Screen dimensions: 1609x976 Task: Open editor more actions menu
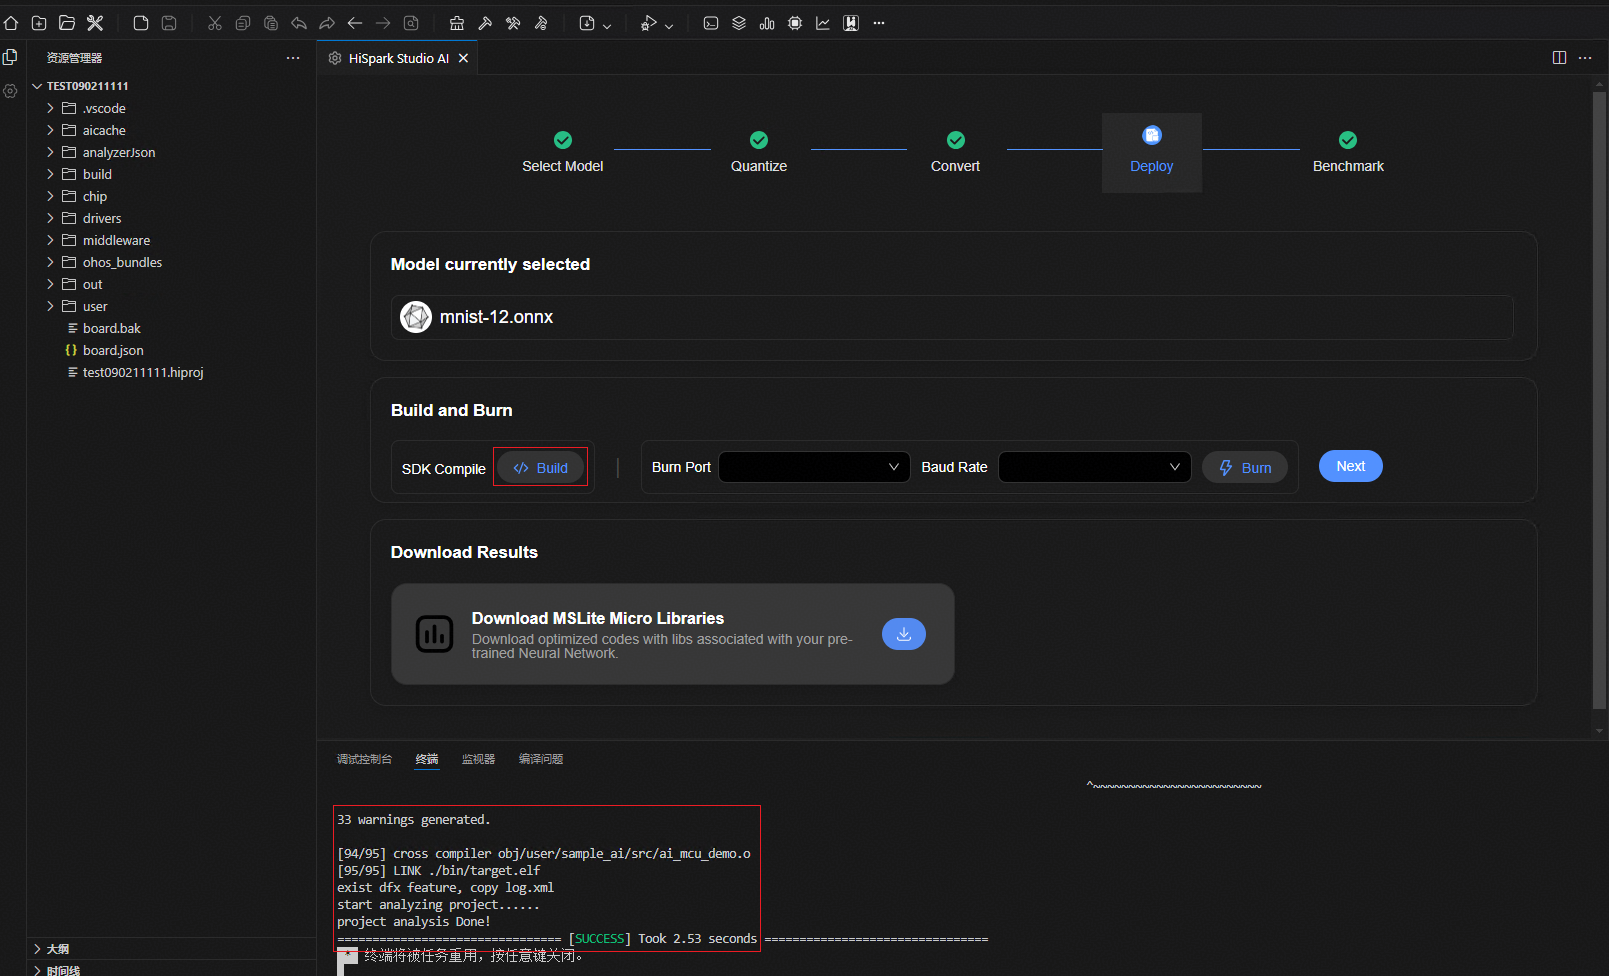[1585, 58]
